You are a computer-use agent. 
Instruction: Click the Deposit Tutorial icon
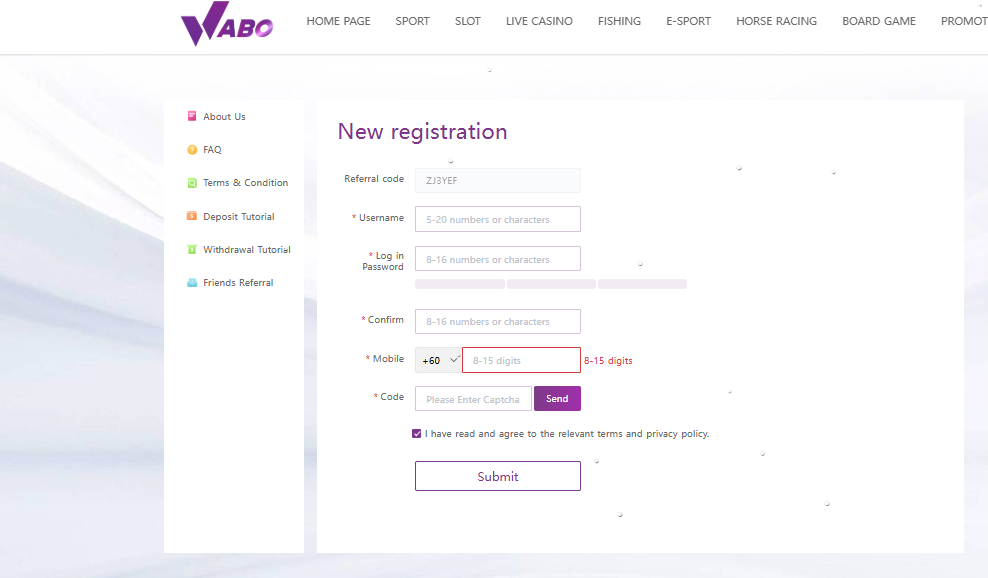(192, 216)
